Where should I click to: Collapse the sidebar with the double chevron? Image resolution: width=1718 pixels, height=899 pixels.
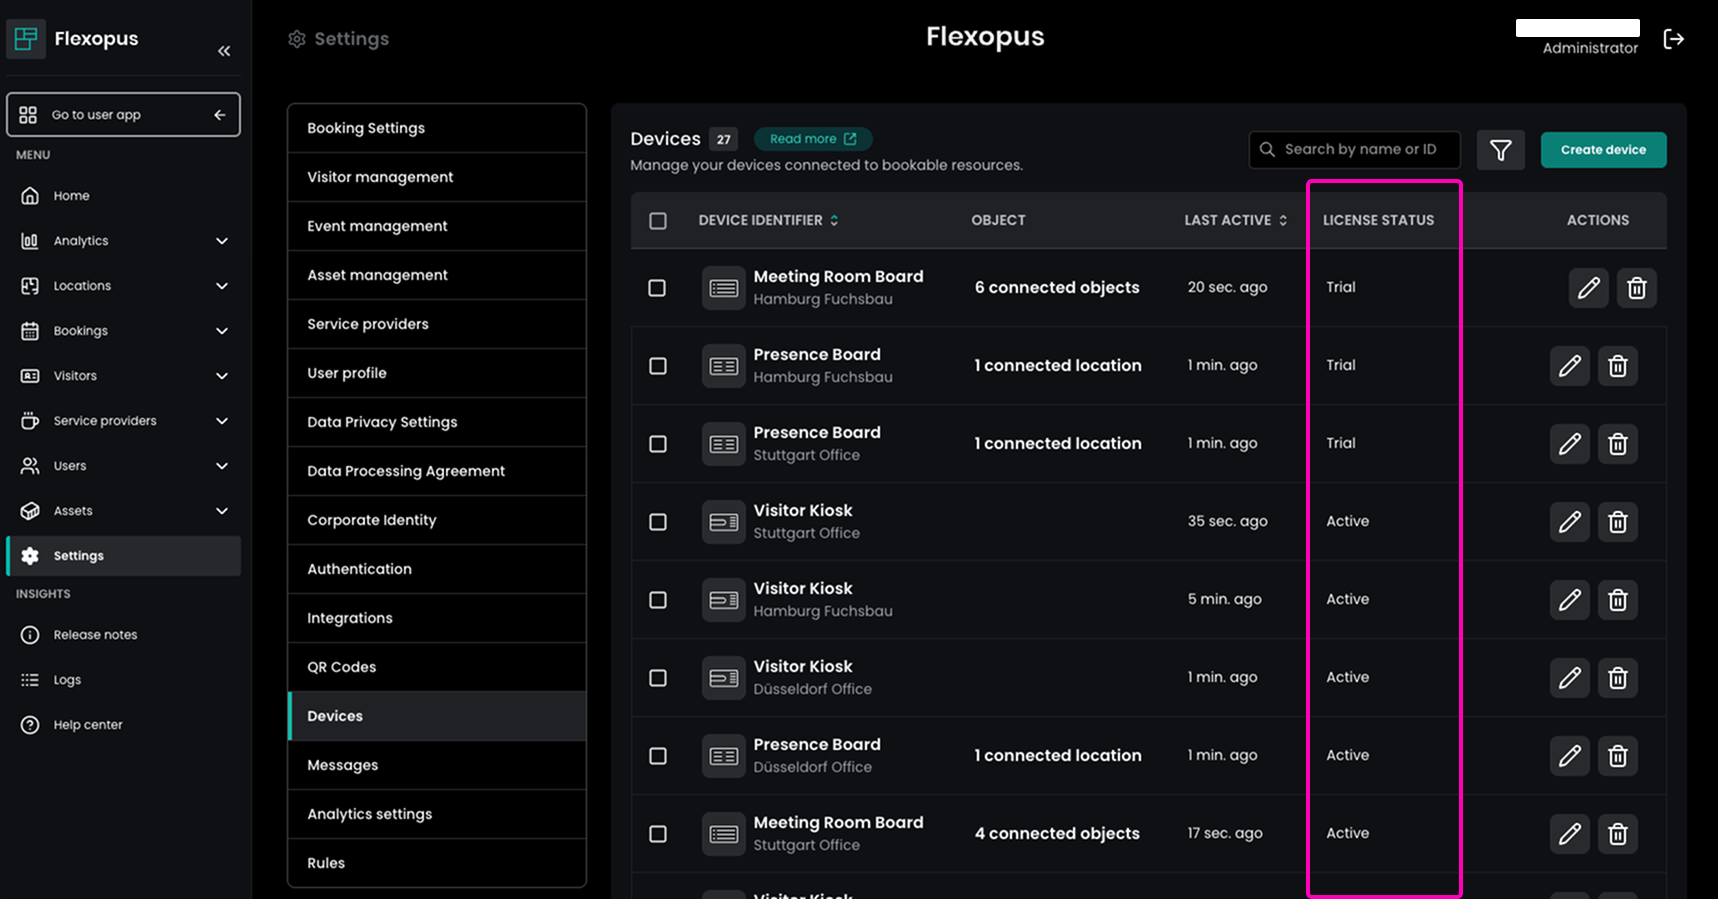click(224, 51)
